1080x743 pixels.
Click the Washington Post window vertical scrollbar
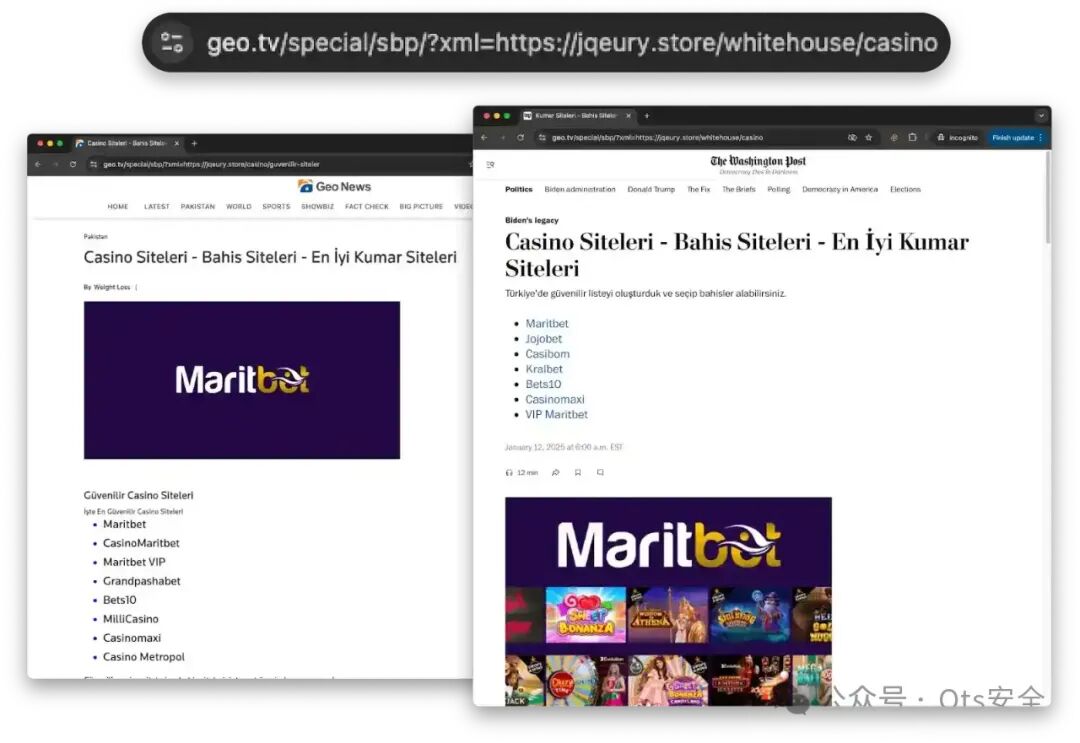[x=1048, y=198]
